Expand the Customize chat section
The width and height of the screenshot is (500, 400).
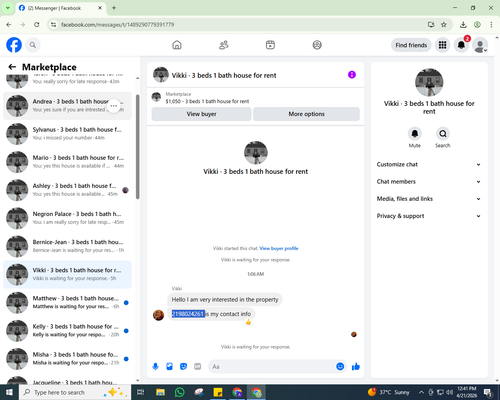(x=429, y=164)
